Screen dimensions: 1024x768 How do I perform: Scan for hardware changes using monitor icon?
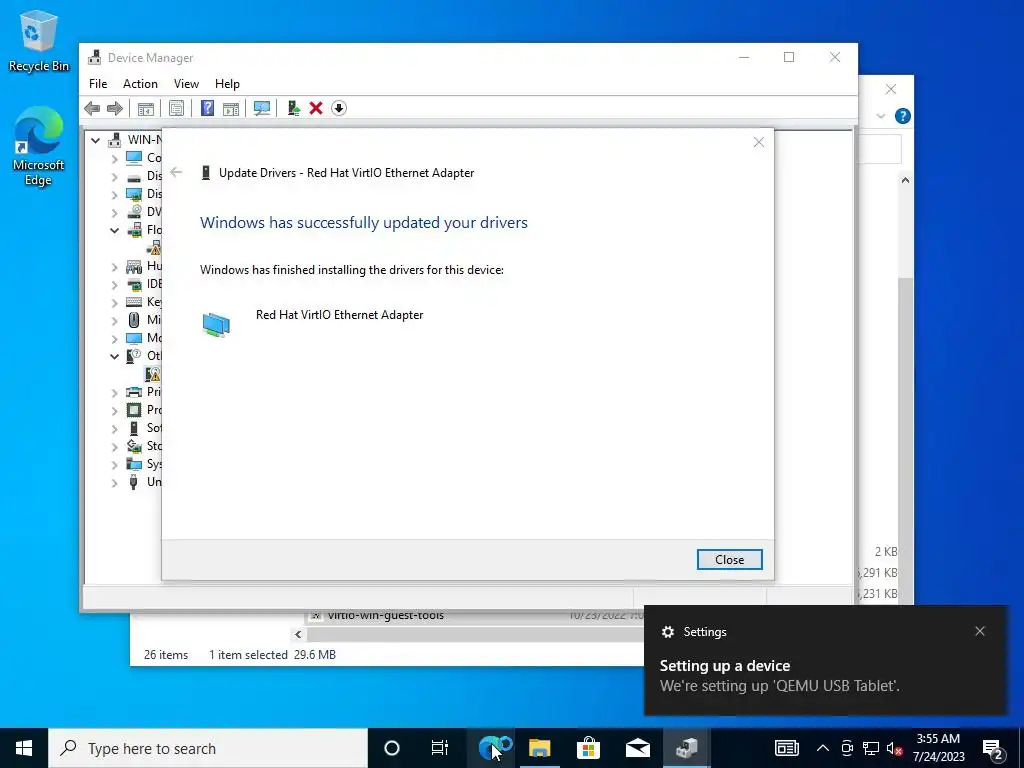(262, 108)
